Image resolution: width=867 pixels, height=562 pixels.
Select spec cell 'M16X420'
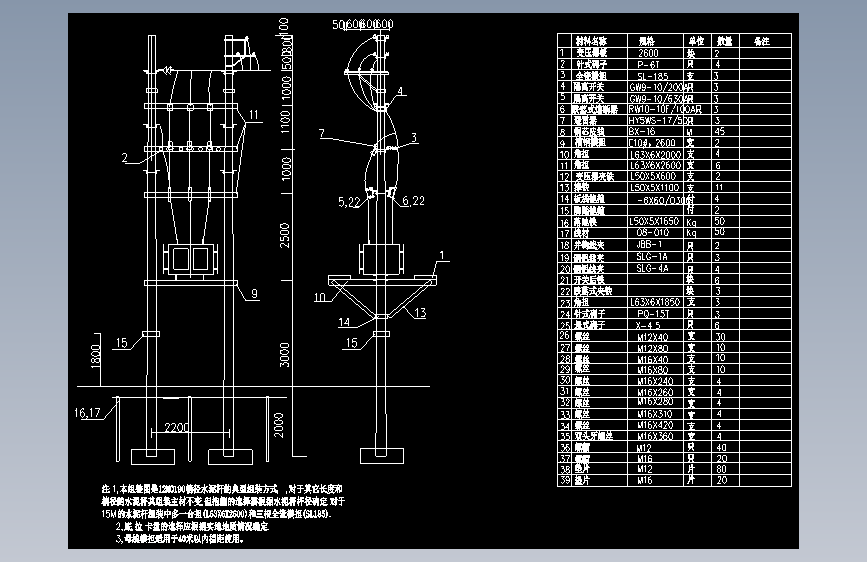click(x=655, y=425)
